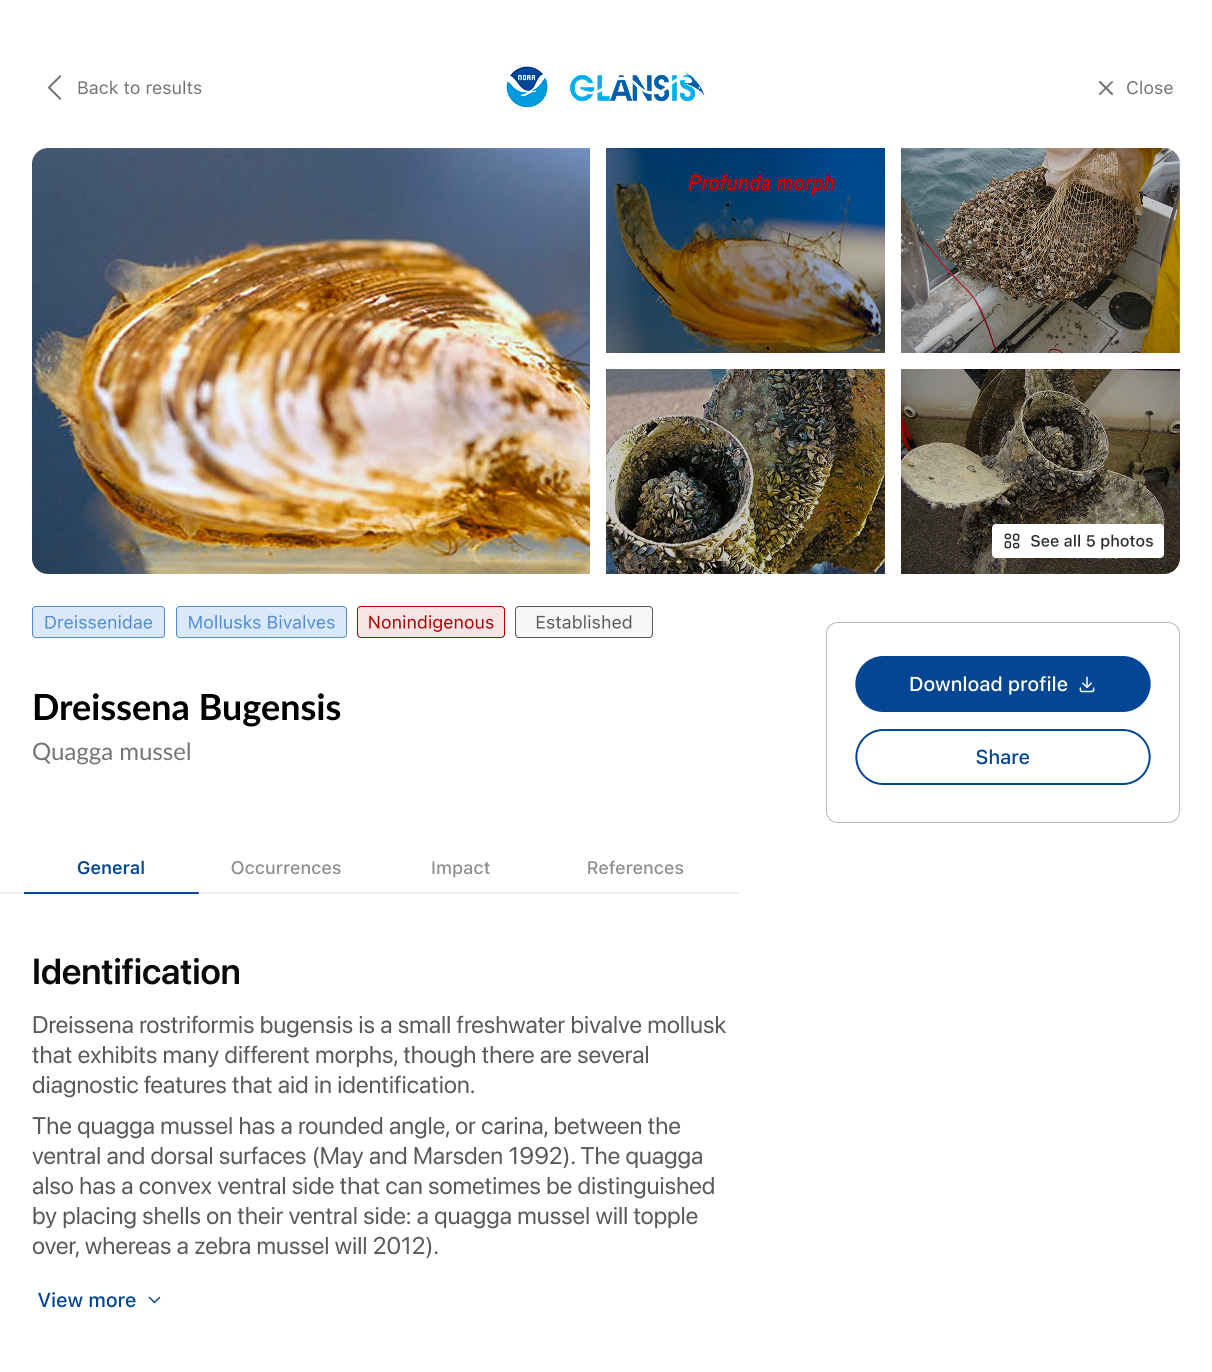Click the Mollusks Bivalves tag
Viewport: 1212px width, 1372px height.
pyautogui.click(x=261, y=622)
